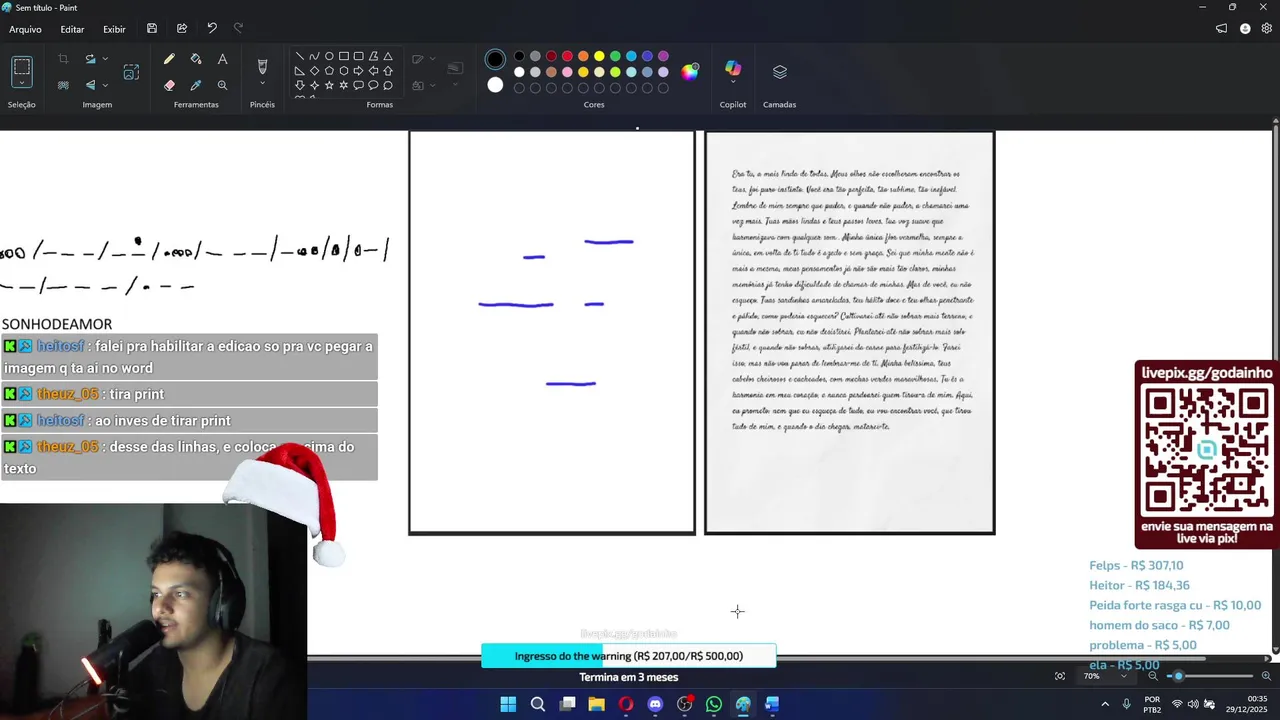Viewport: 1280px width, 720px height.
Task: Open the Exibir menu
Action: point(114,29)
